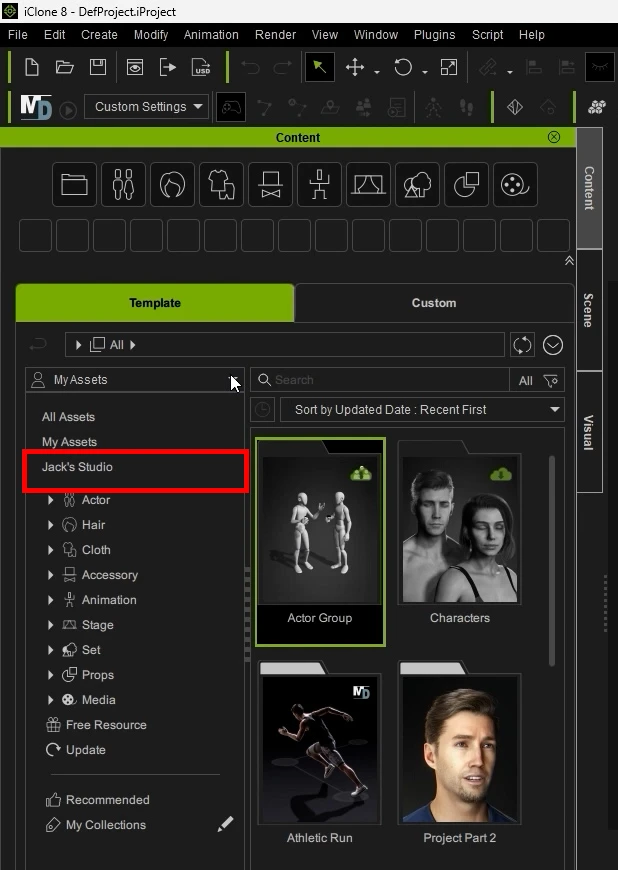Open the Scene category curtain icon
This screenshot has height=870, width=618.
tap(368, 185)
